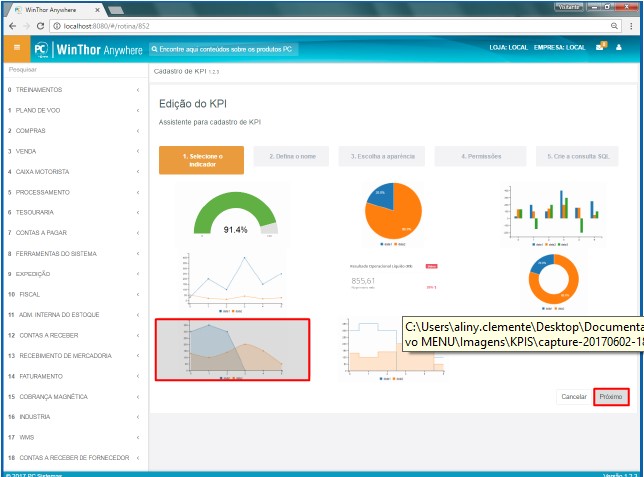Open the COBRANÇA MAGNÉTICA menu item

coord(75,397)
